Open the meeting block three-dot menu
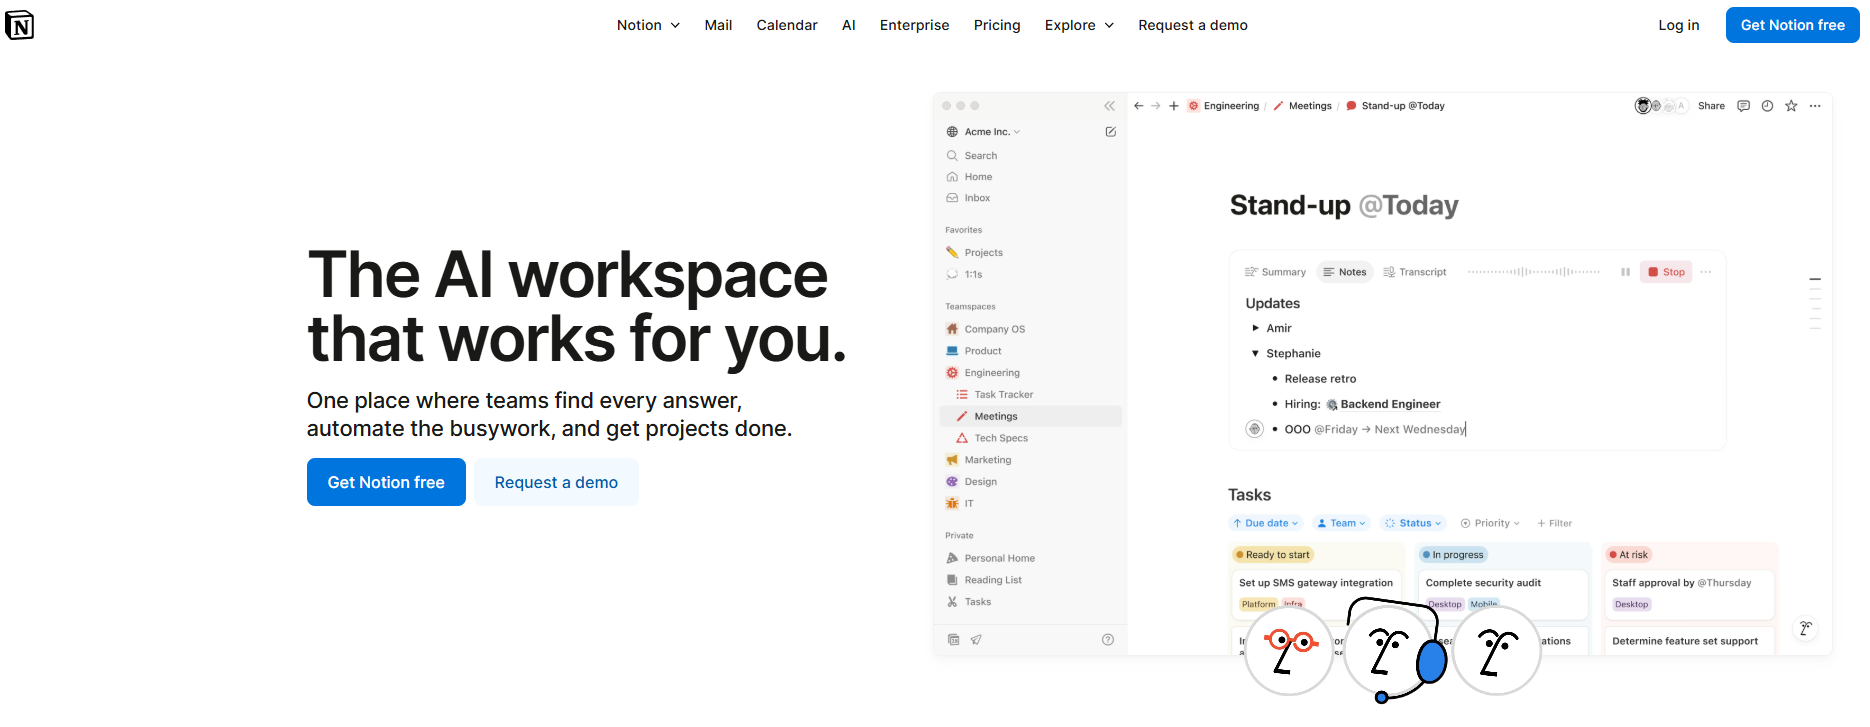The image size is (1870, 727). point(1706,272)
